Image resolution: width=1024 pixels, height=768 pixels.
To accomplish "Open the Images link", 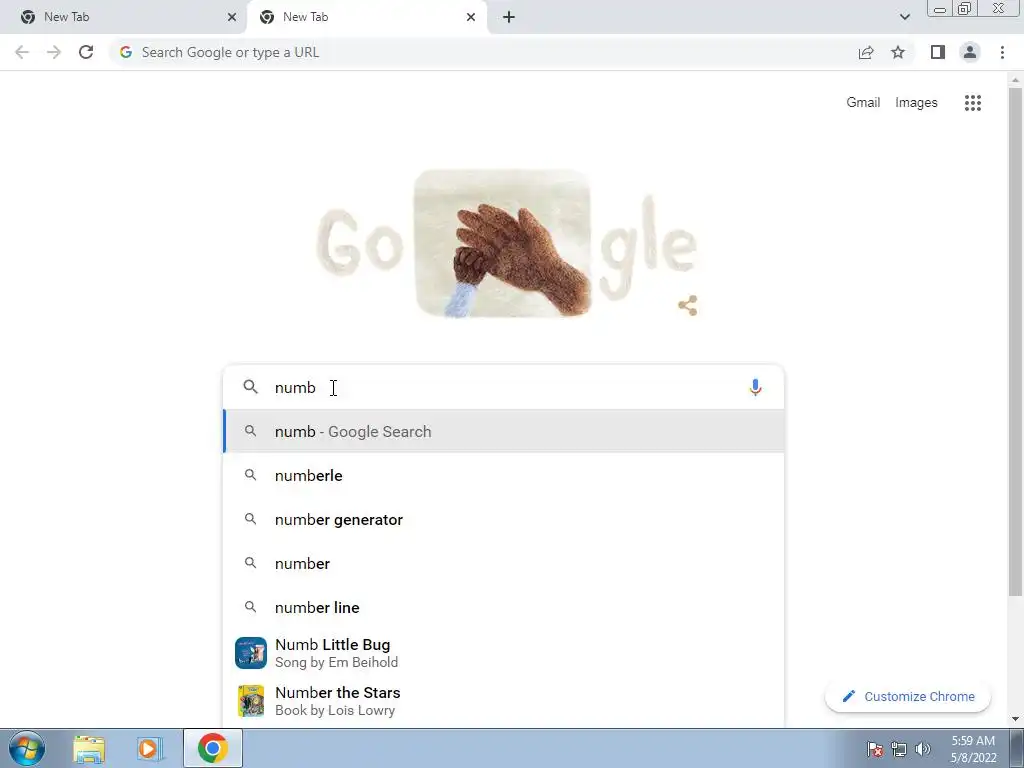I will pyautogui.click(x=916, y=103).
